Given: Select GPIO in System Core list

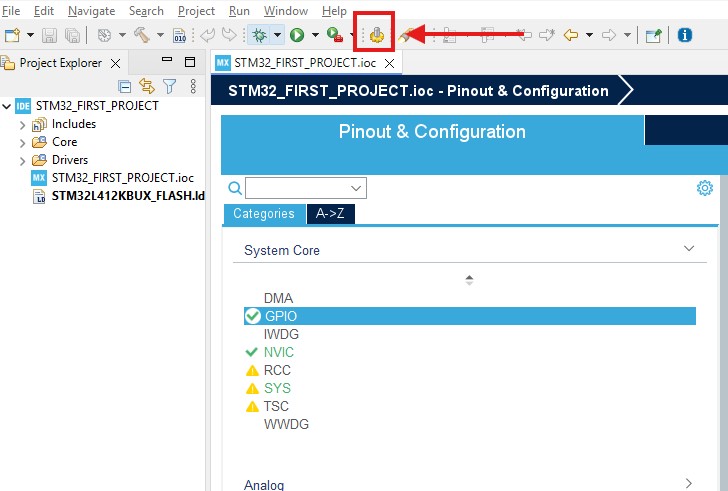Looking at the screenshot, I should 470,316.
